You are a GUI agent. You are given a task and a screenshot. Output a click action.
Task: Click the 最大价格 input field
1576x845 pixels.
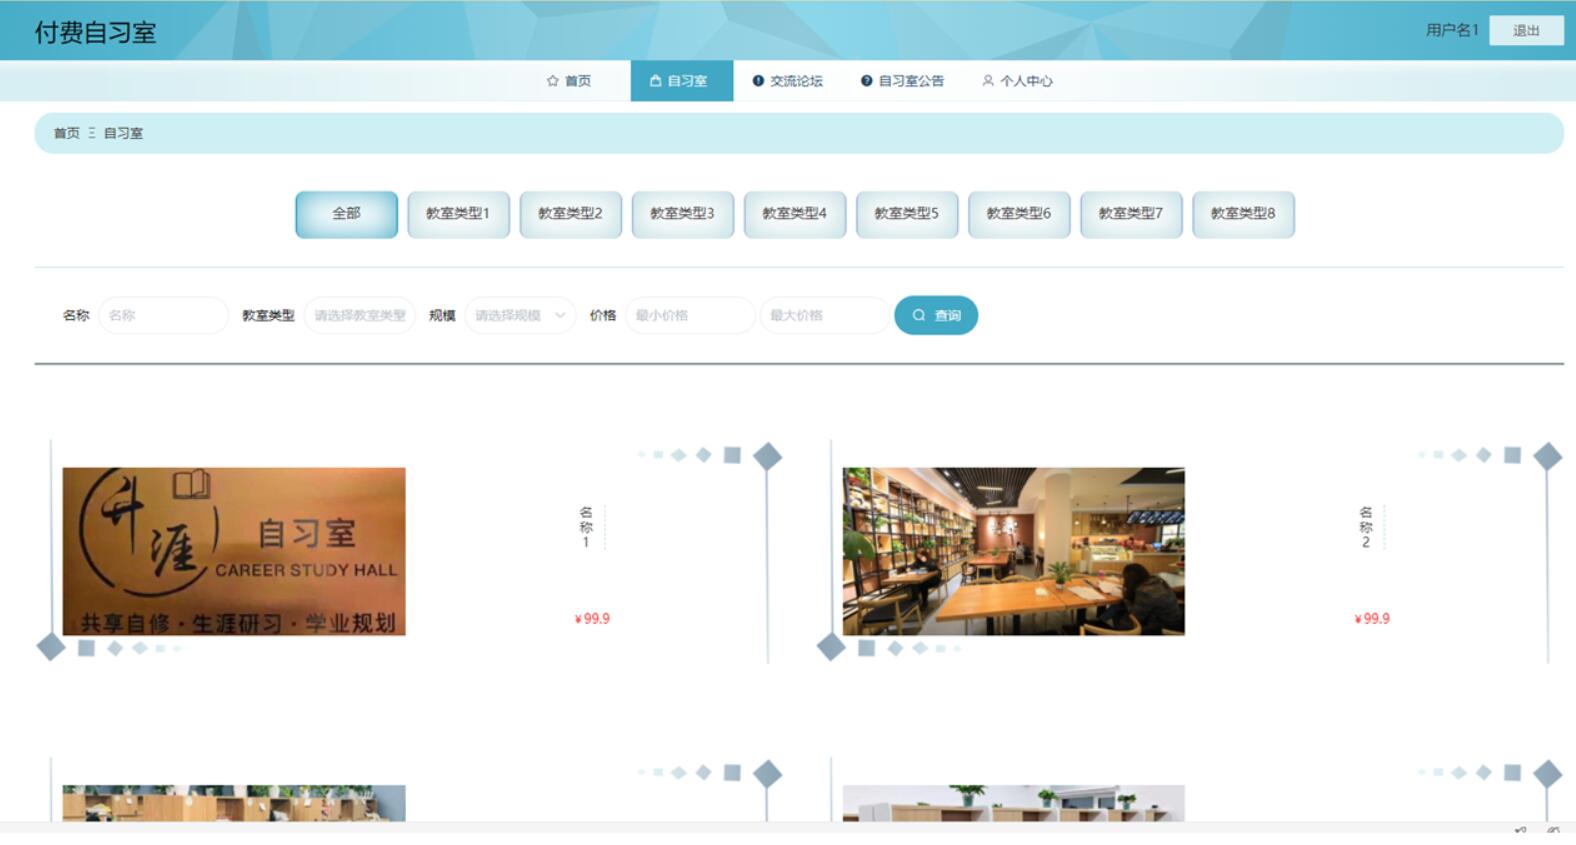click(823, 315)
